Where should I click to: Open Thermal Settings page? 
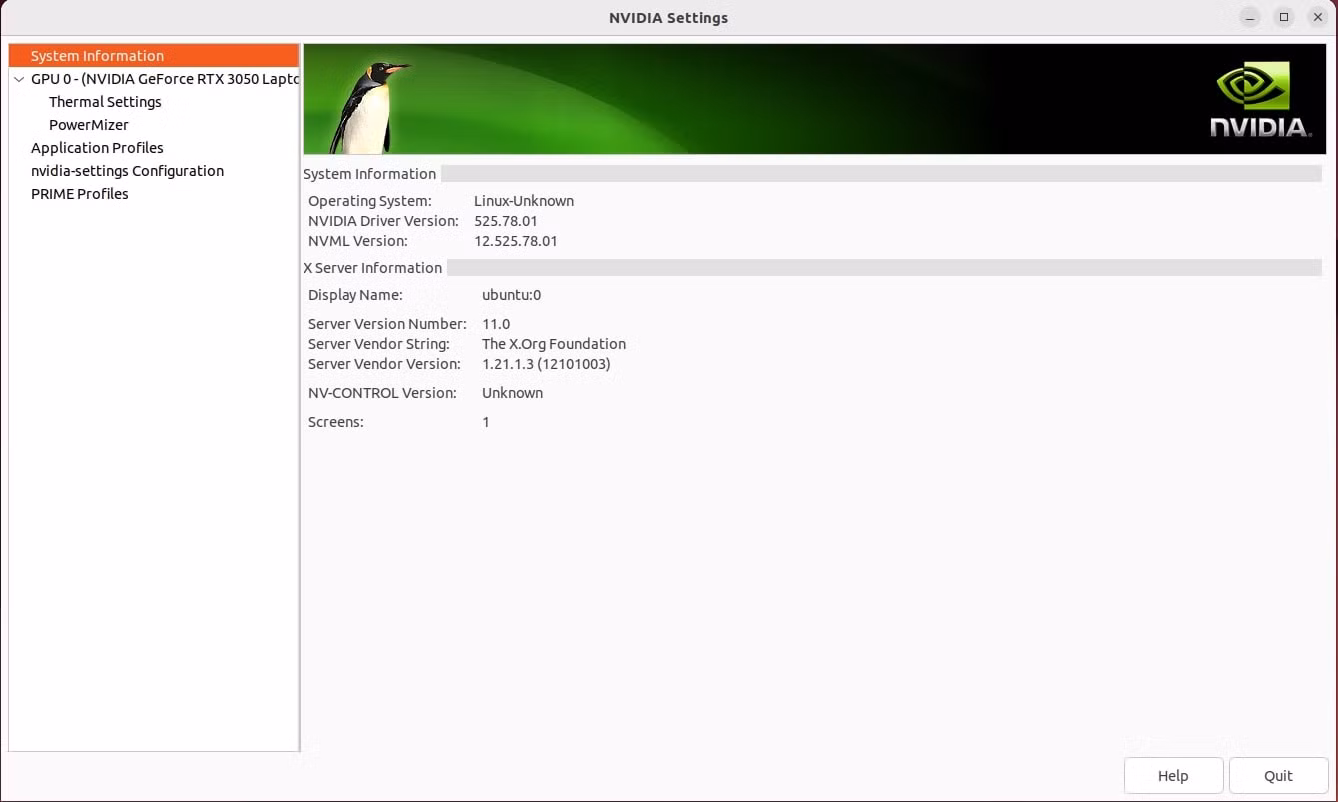point(105,102)
